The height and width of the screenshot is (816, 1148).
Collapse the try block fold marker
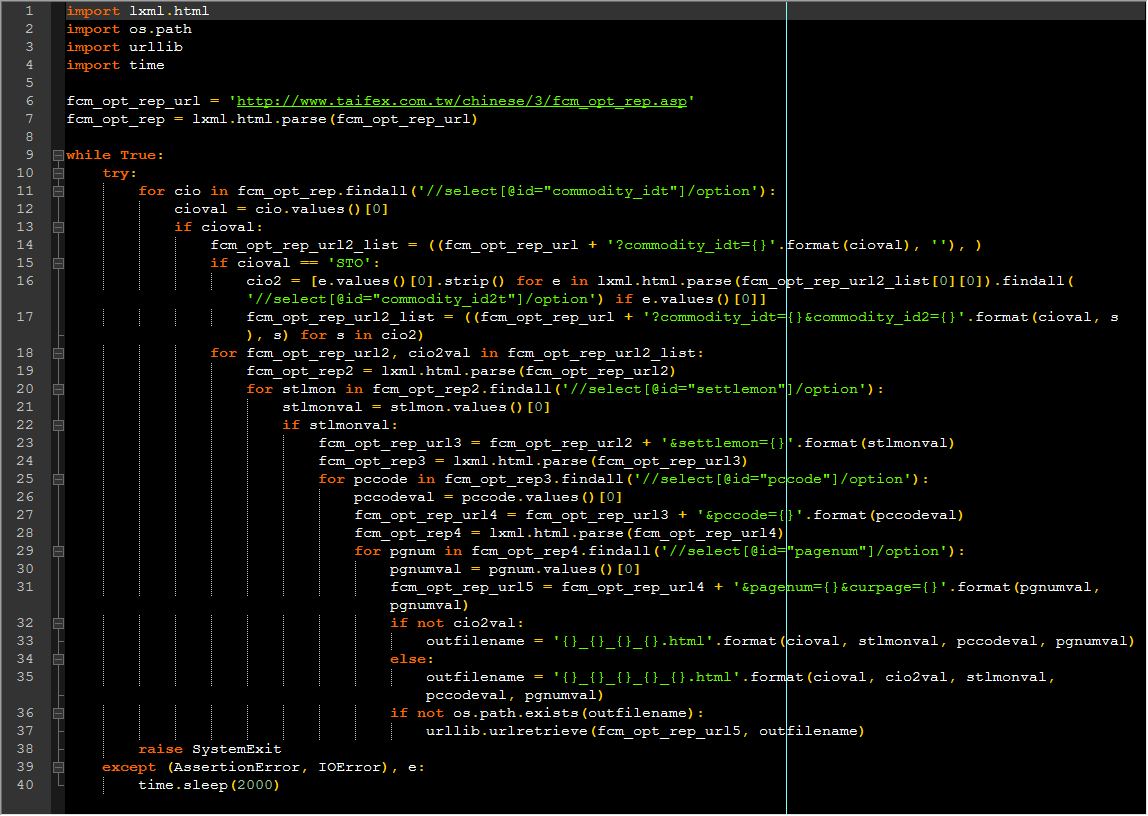pos(59,173)
